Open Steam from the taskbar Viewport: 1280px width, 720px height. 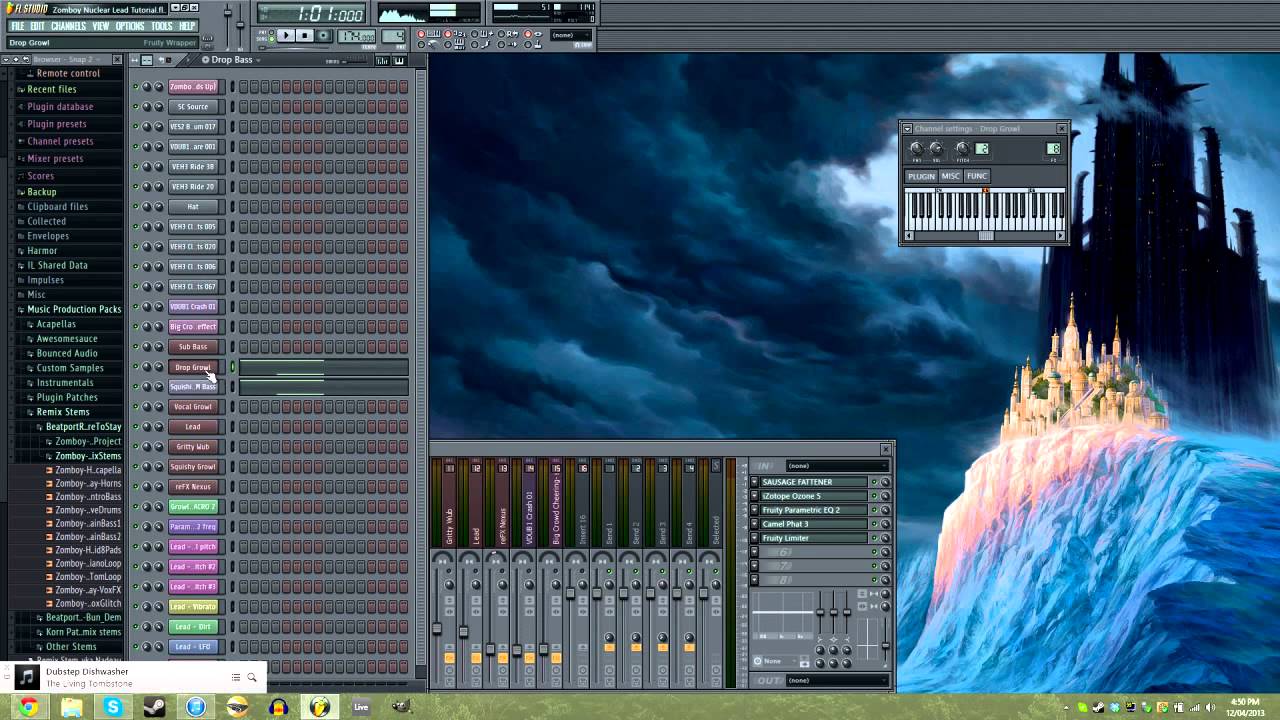pos(154,707)
